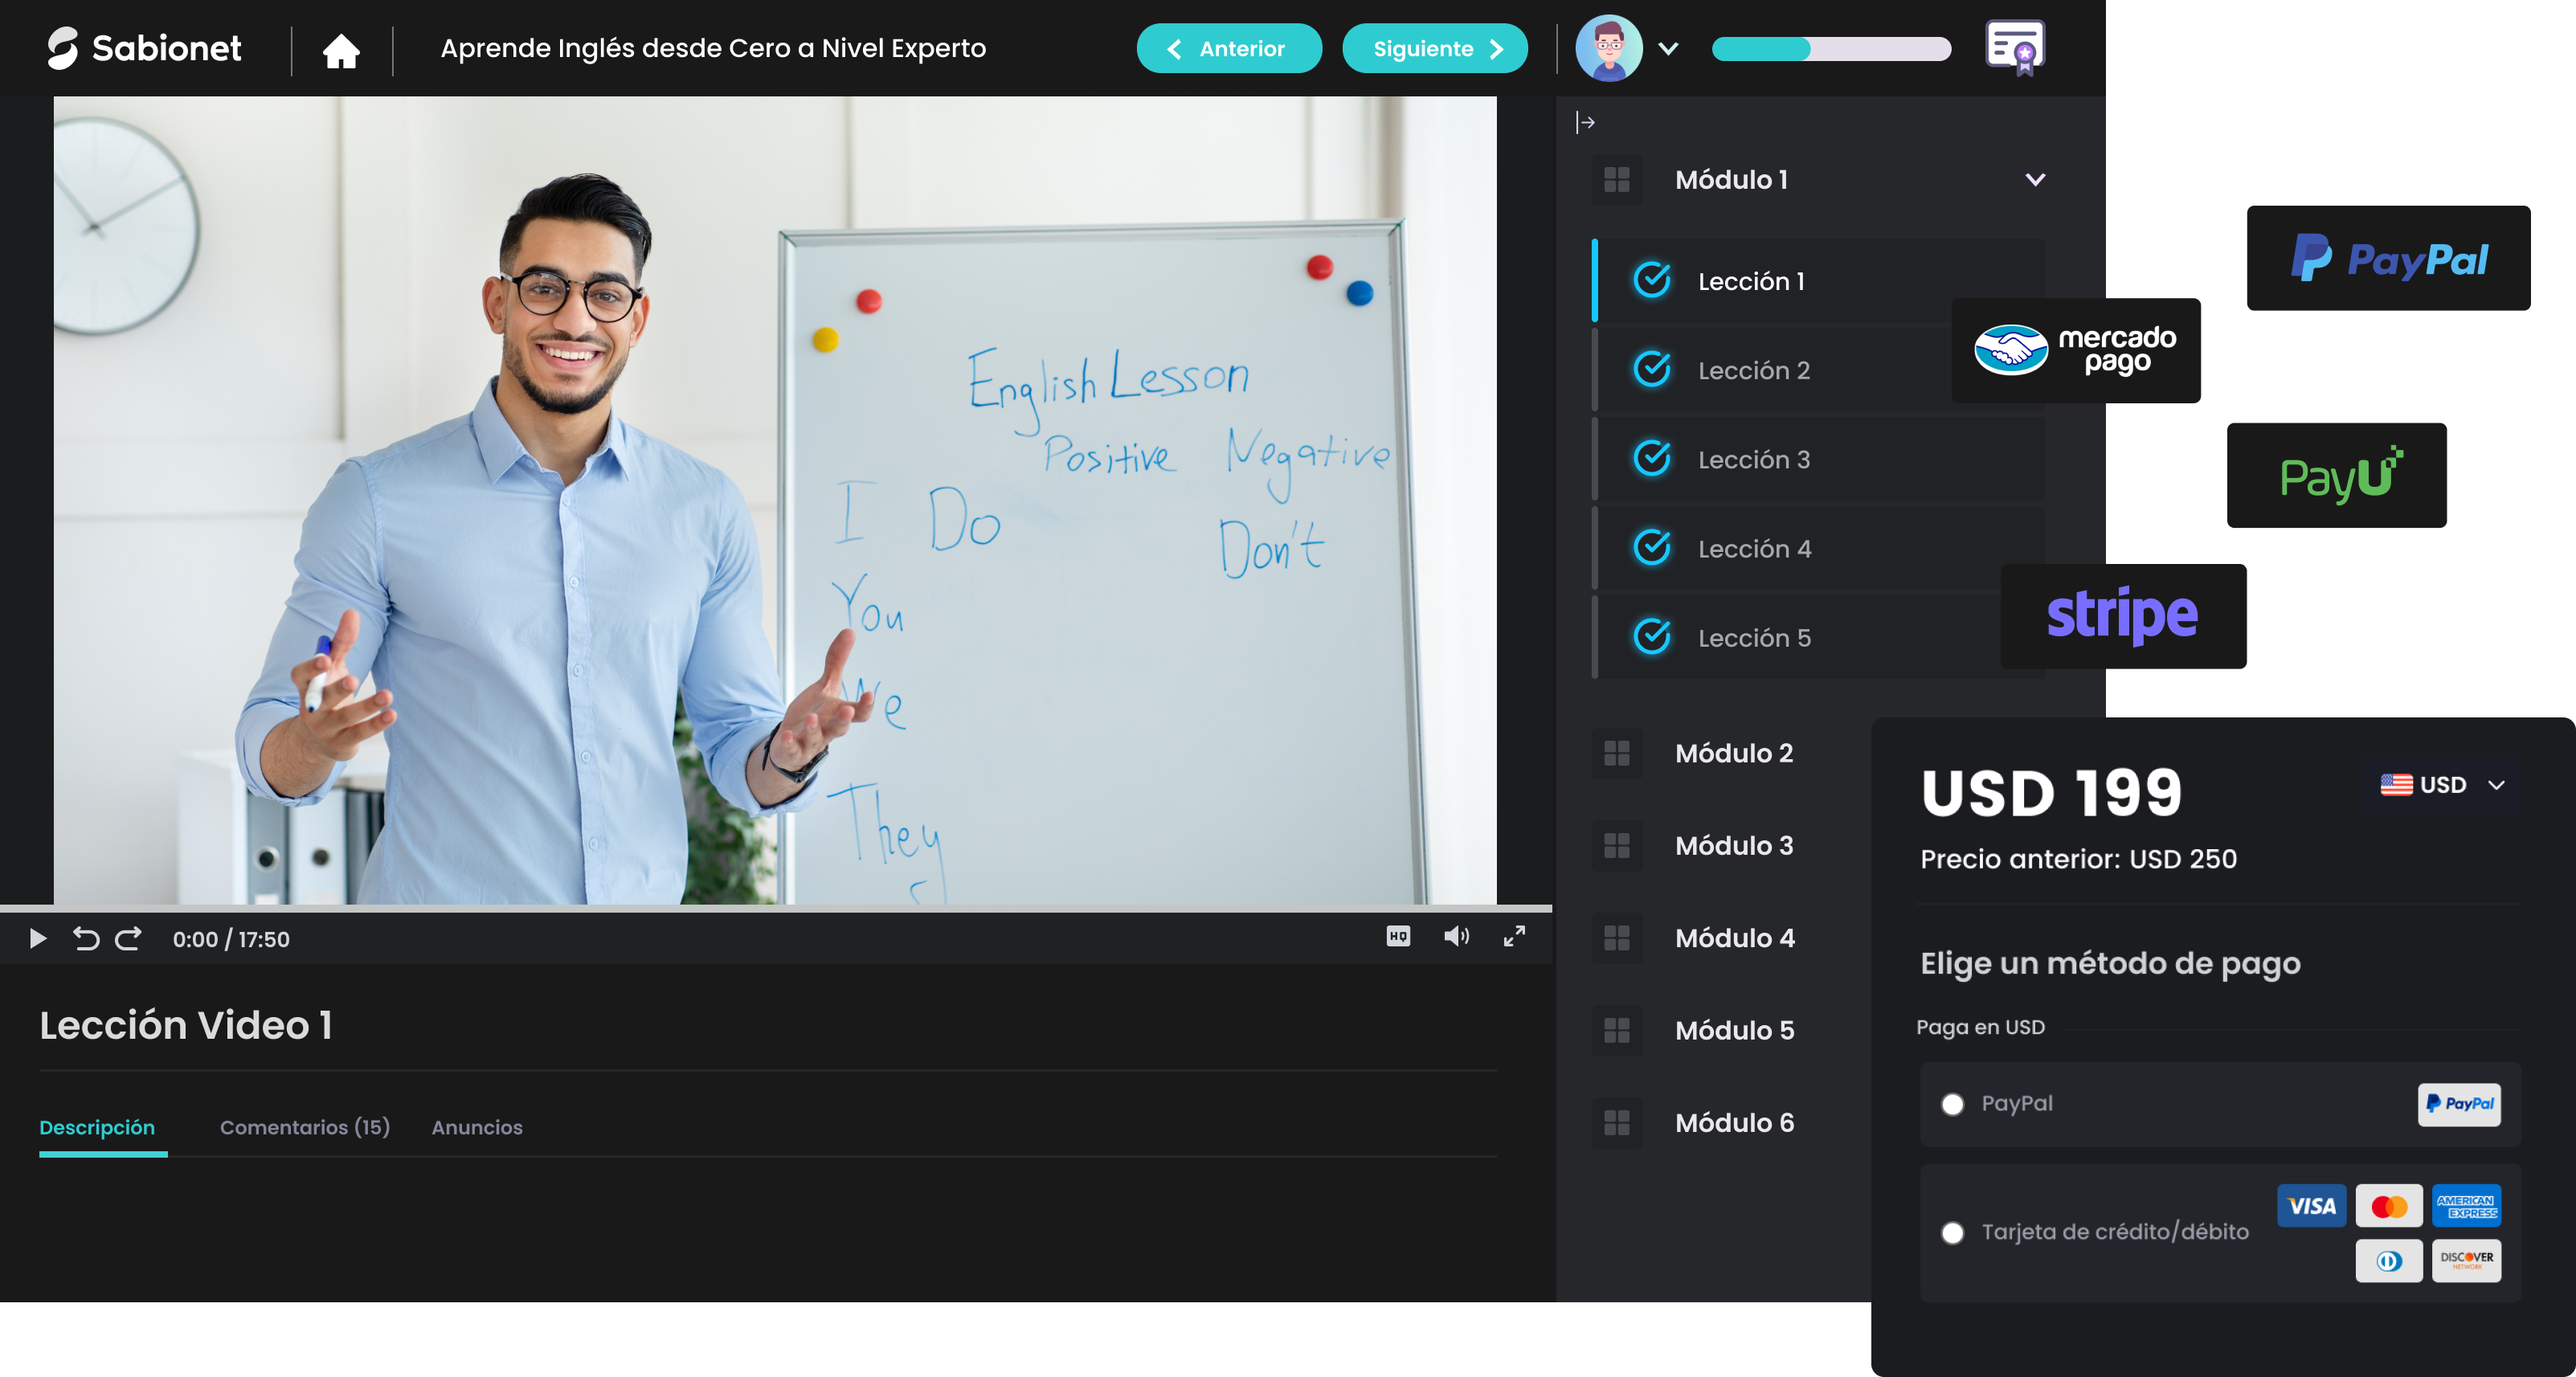The width and height of the screenshot is (2576, 1377).
Task: Expand Módulo 3
Action: pyautogui.click(x=1733, y=846)
